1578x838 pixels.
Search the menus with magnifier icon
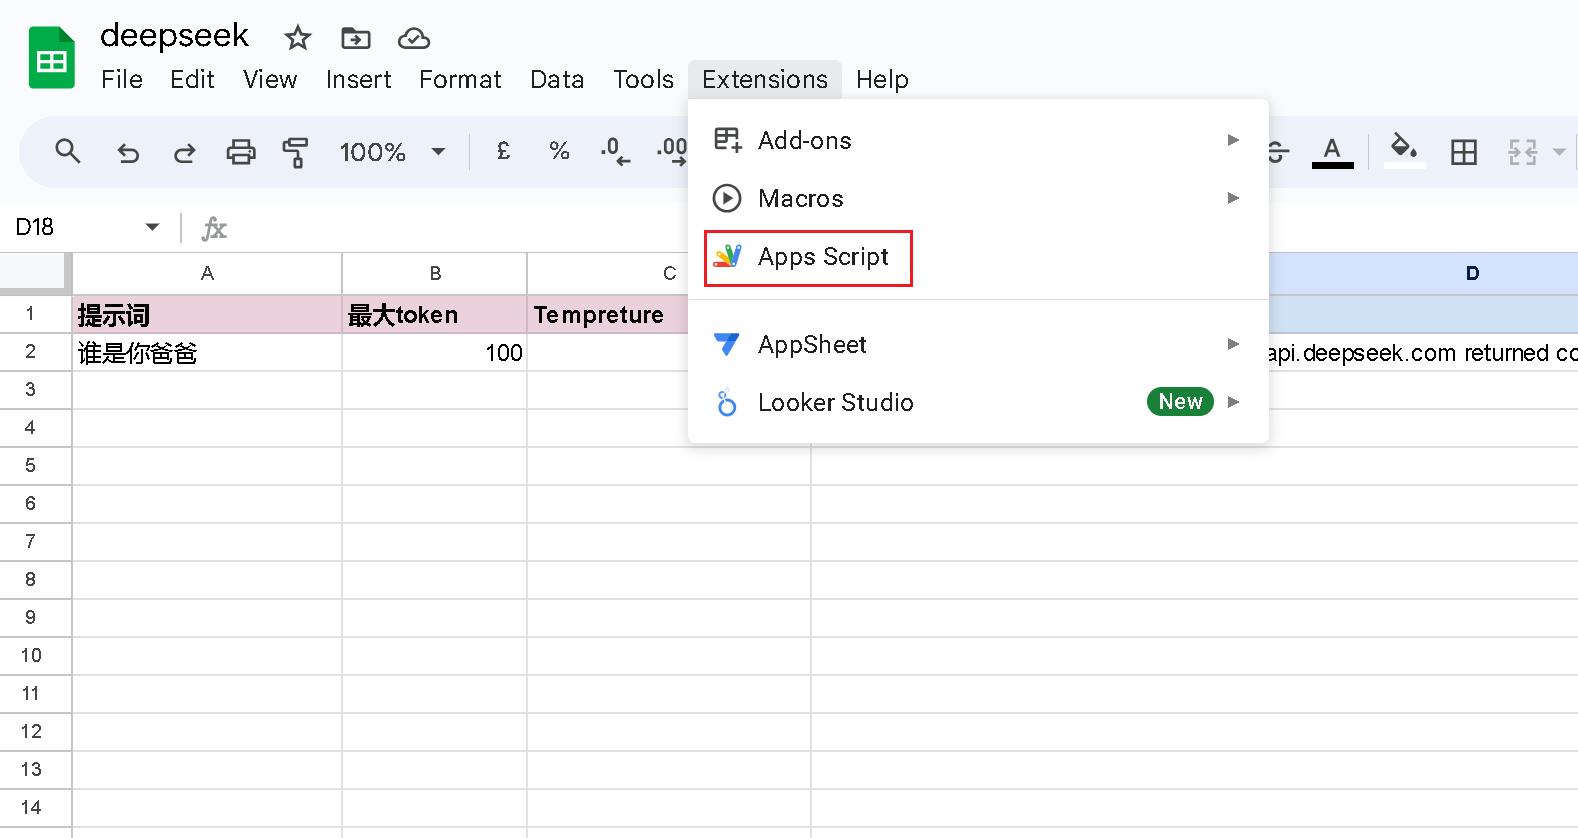(x=67, y=152)
